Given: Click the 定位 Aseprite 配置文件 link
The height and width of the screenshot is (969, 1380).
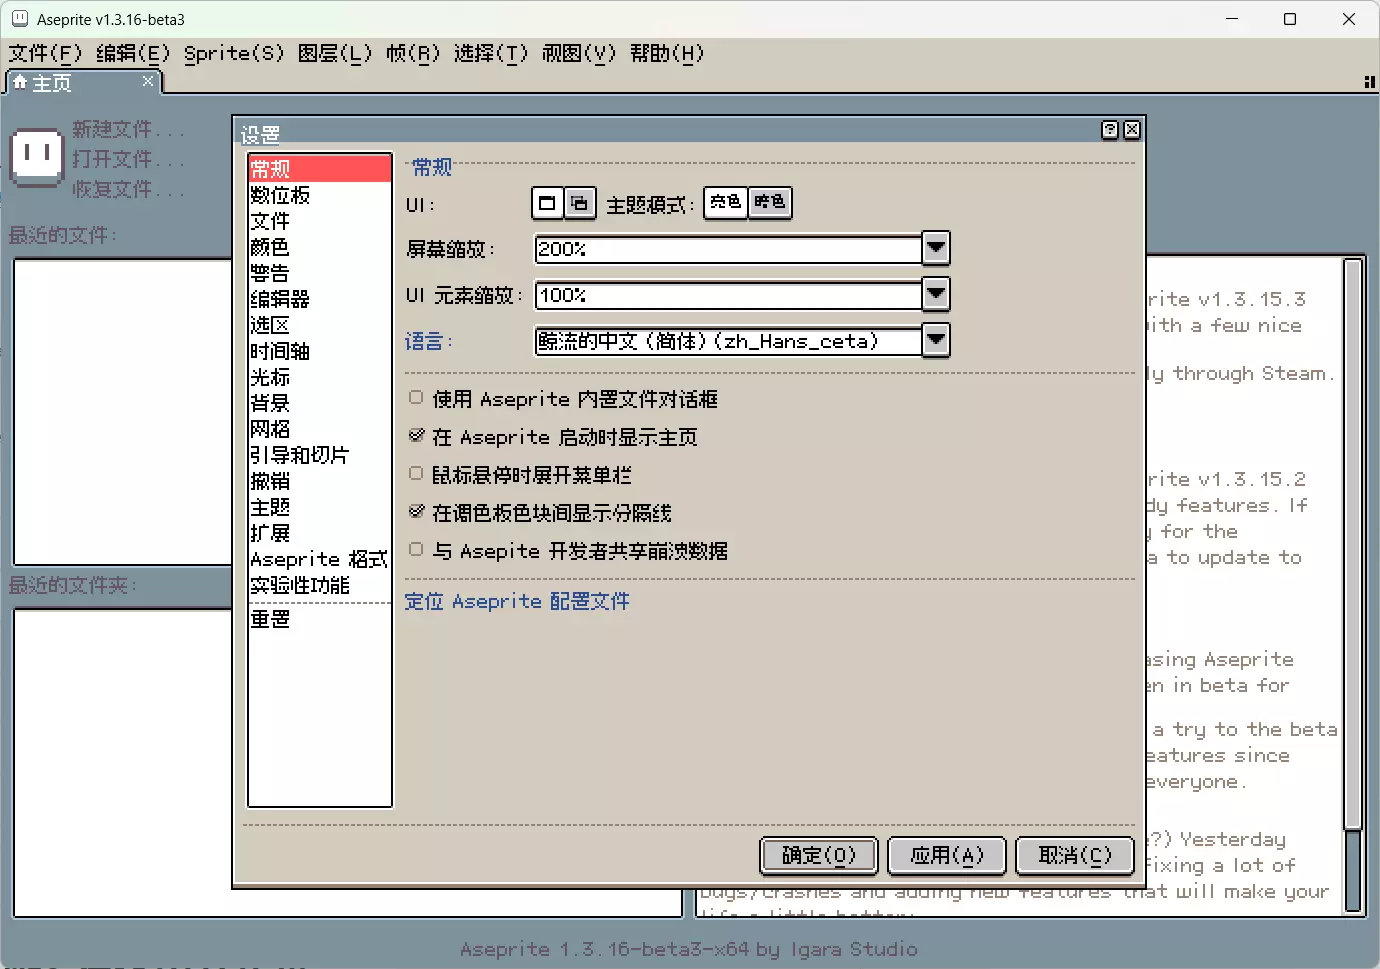Looking at the screenshot, I should 517,601.
